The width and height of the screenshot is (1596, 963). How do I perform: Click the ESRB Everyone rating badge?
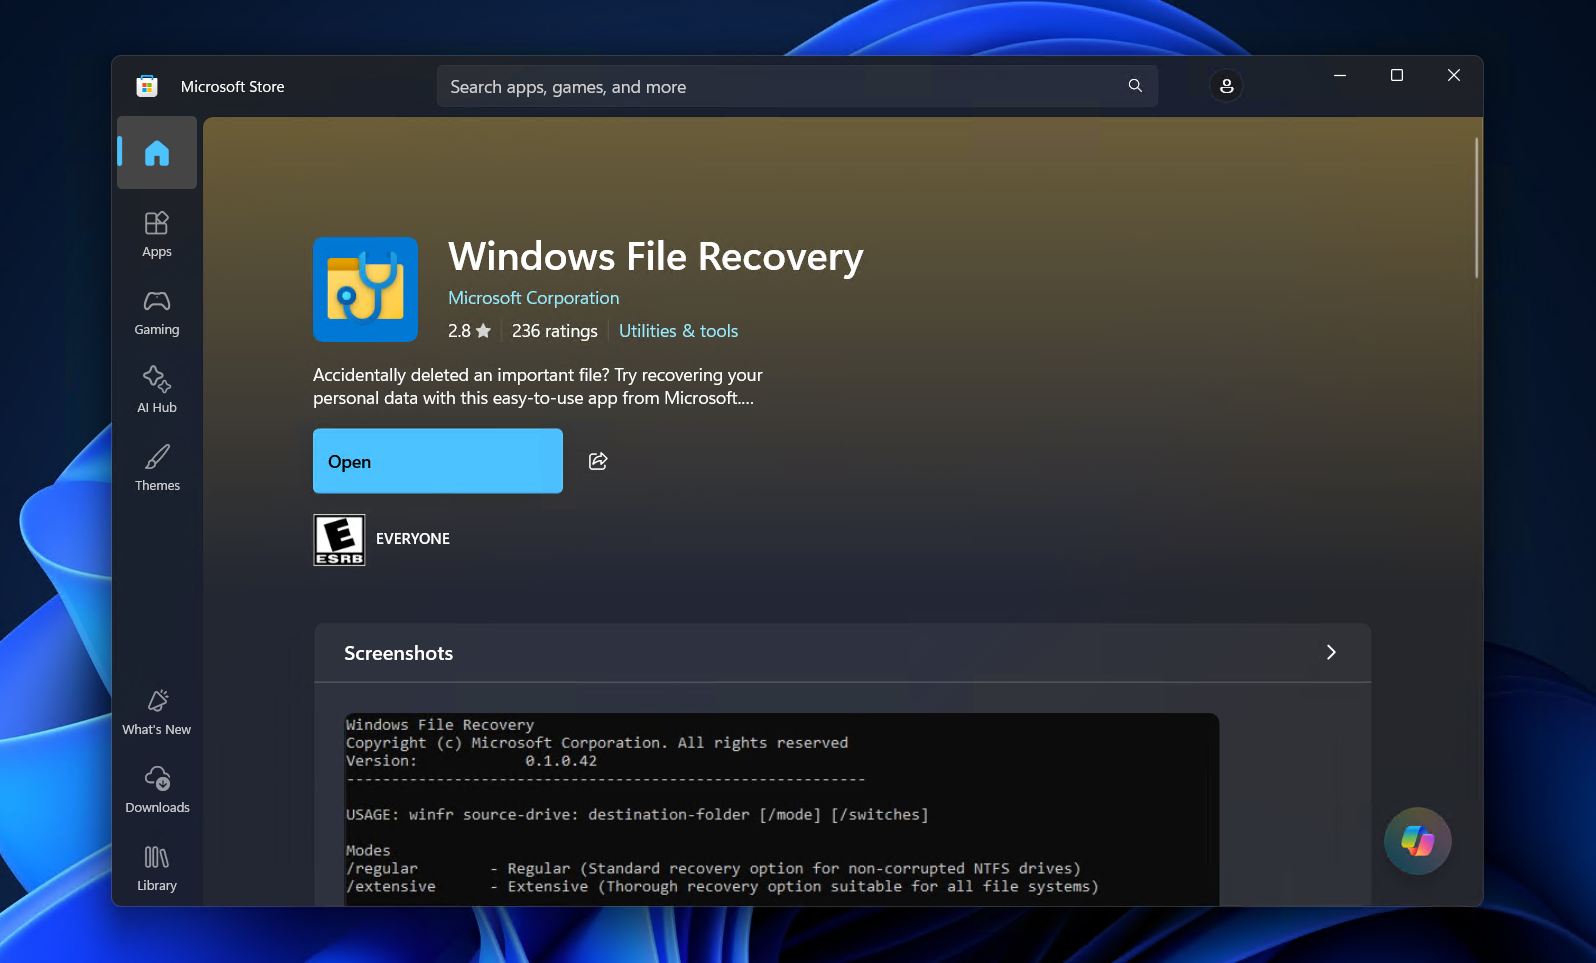point(339,540)
